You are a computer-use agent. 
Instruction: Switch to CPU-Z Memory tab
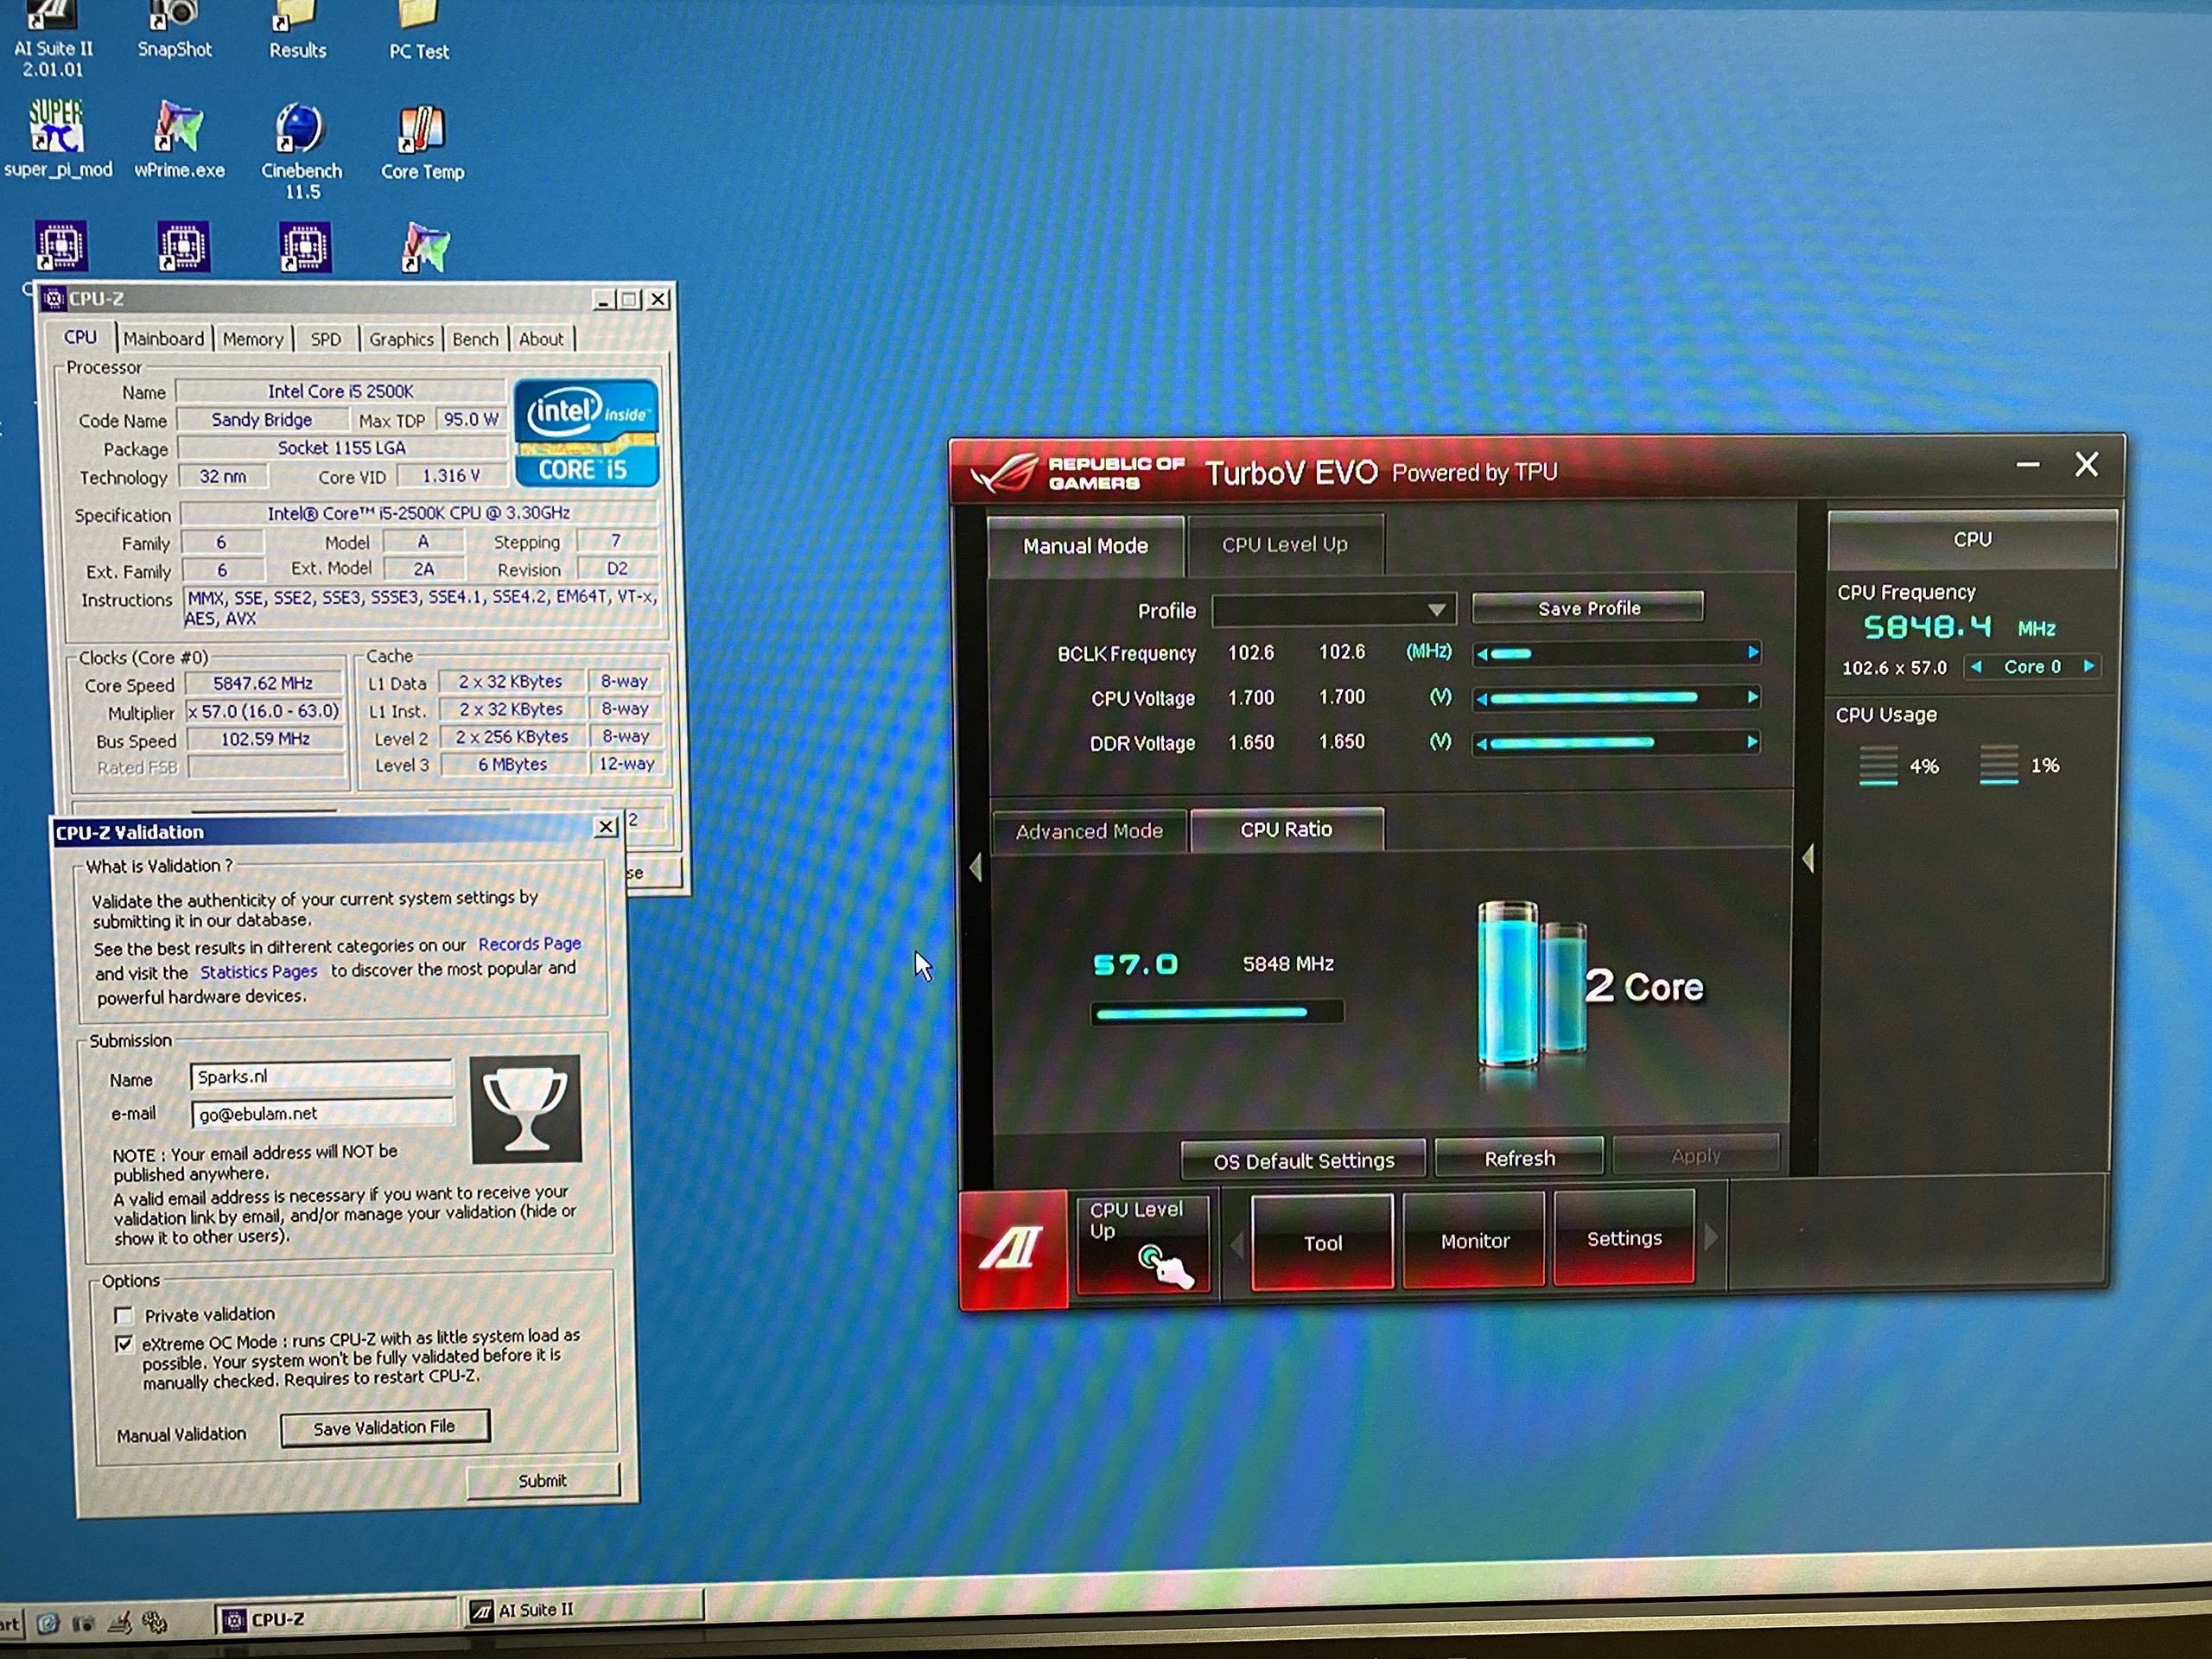(x=253, y=339)
